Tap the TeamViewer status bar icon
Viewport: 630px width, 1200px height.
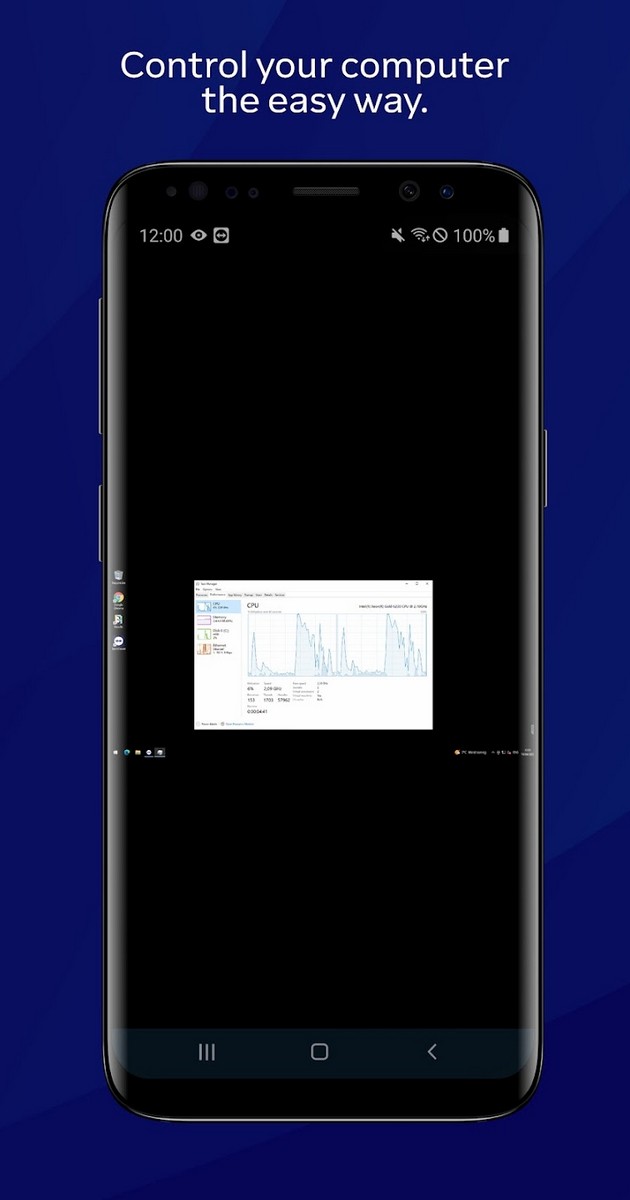(221, 235)
